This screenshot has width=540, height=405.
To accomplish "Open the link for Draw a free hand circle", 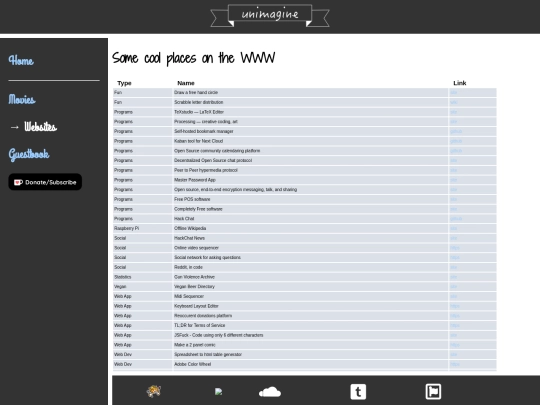I will tap(453, 92).
